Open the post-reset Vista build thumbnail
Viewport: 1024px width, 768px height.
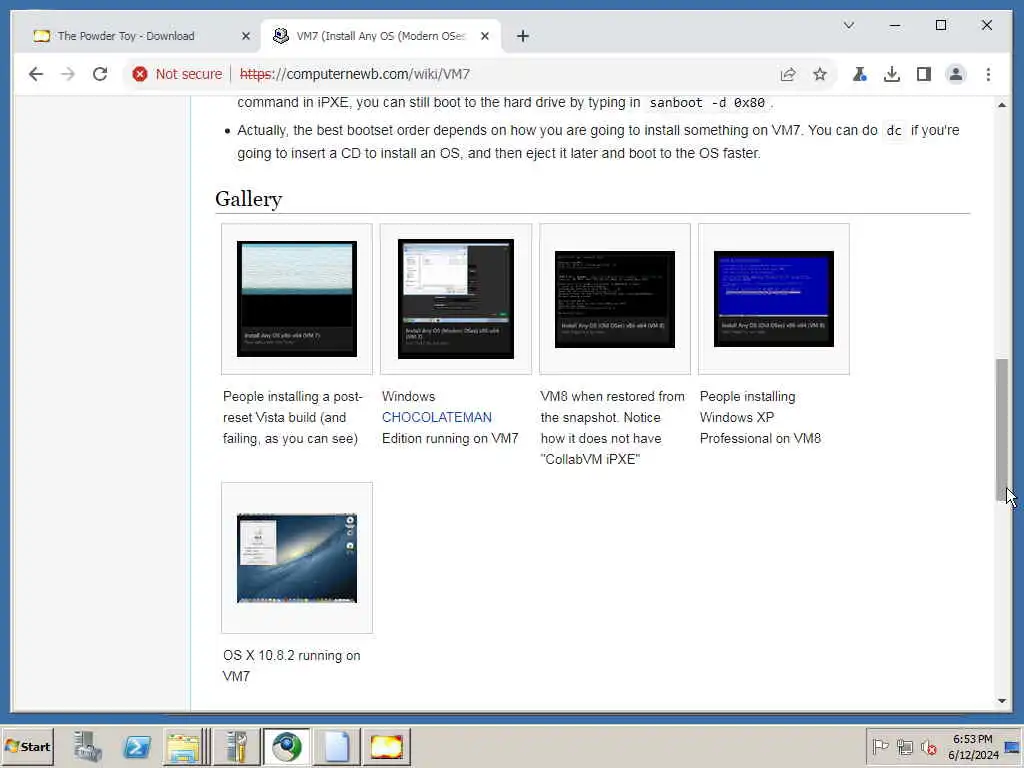[296, 299]
